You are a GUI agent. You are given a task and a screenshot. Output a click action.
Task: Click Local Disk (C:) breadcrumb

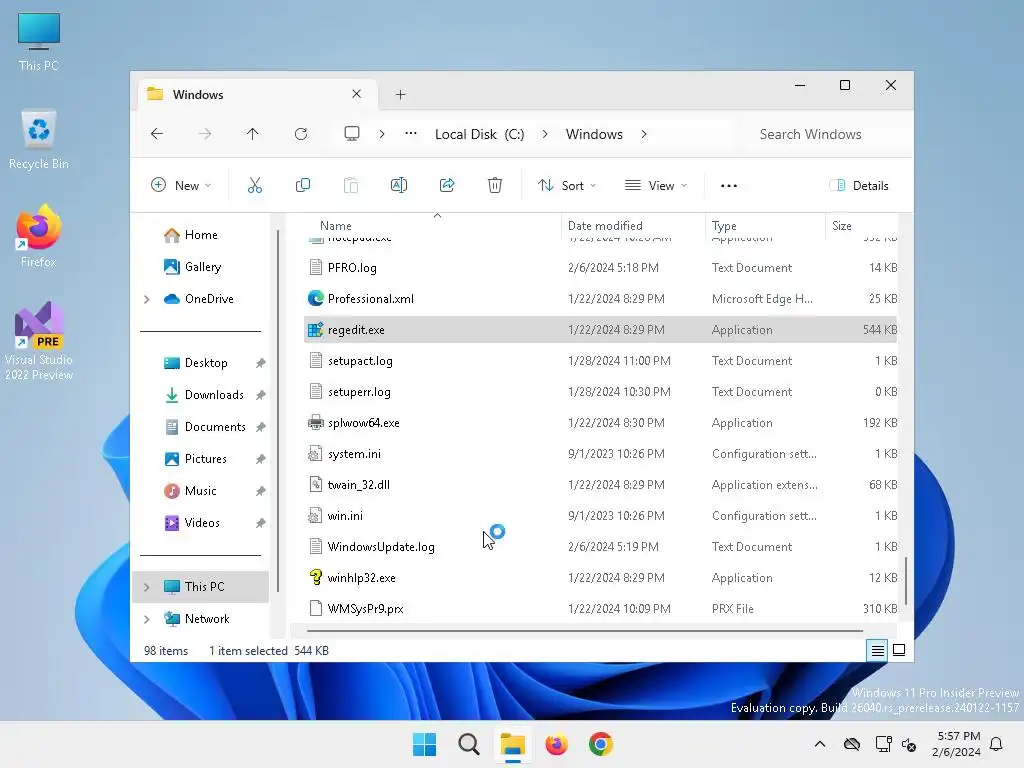(479, 134)
